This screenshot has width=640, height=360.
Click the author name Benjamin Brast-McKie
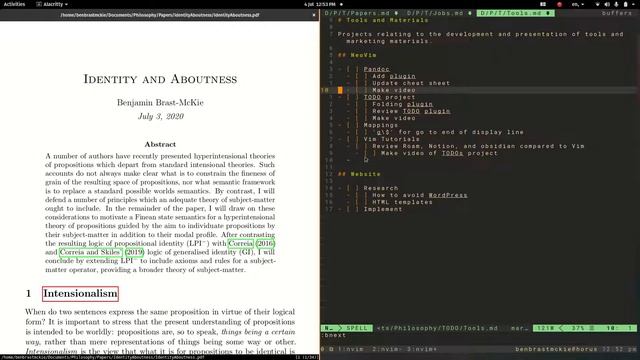(x=160, y=102)
